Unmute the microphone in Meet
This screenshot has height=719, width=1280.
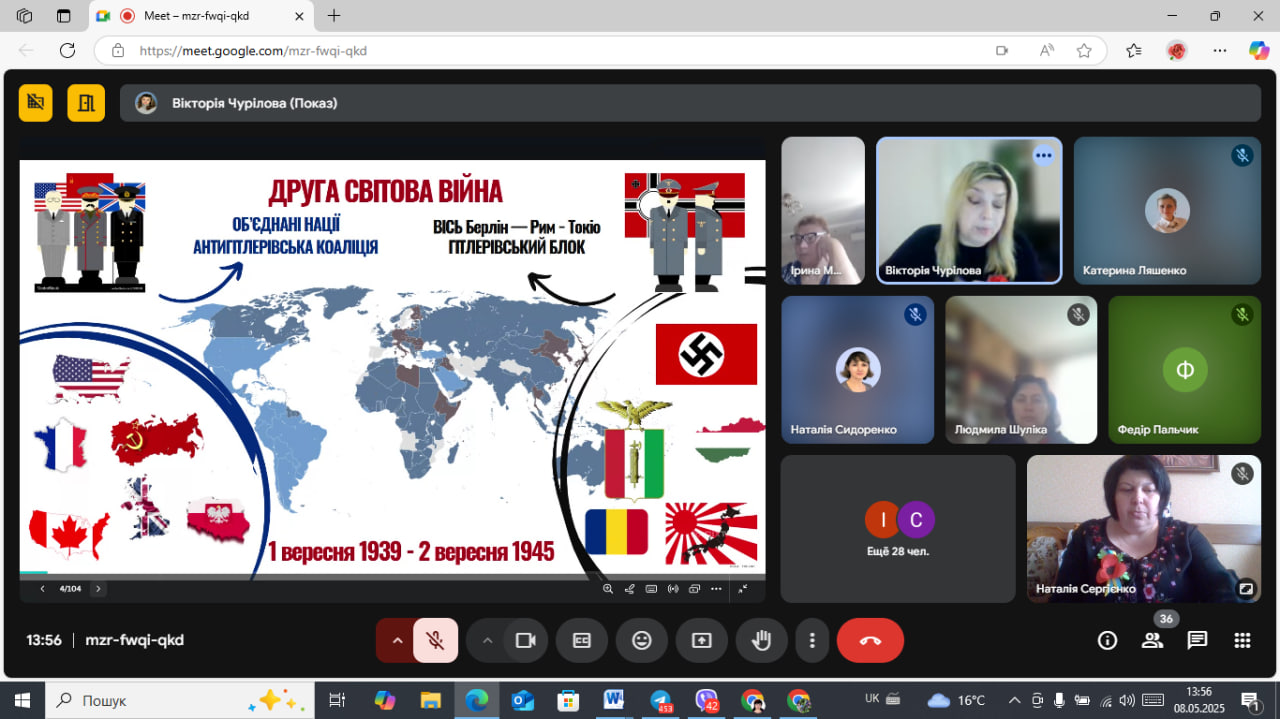pos(436,640)
